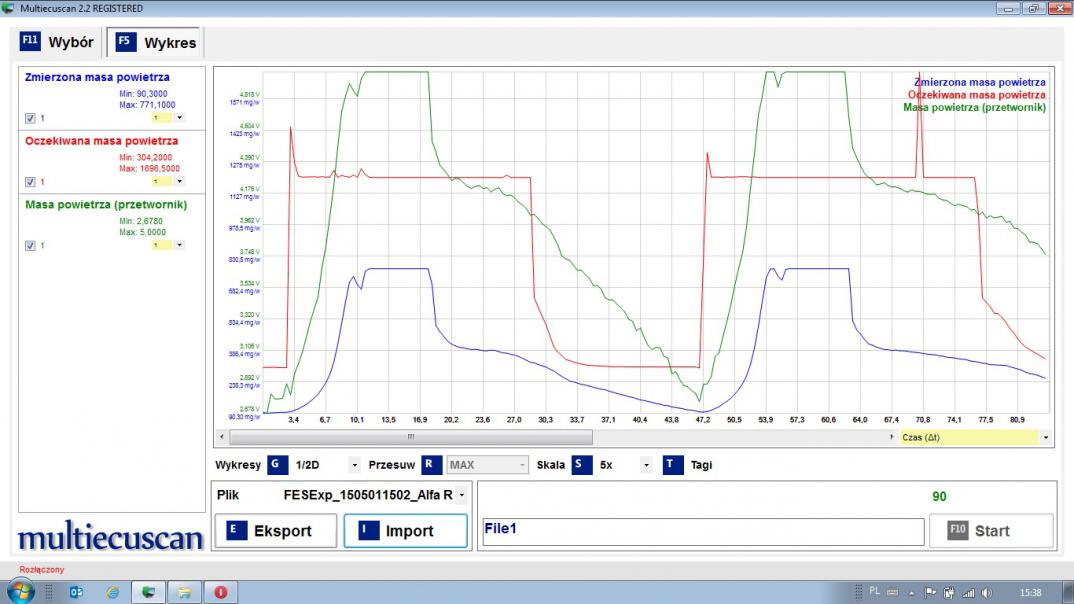Toggle the Masa powietrza (przetwornik) checkbox
Image resolution: width=1074 pixels, height=604 pixels.
pos(30,246)
